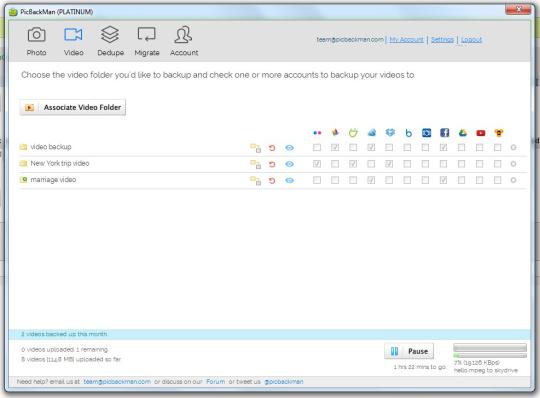Click the upper overall upload progress bar
The height and width of the screenshot is (398, 540).
[x=490, y=347]
